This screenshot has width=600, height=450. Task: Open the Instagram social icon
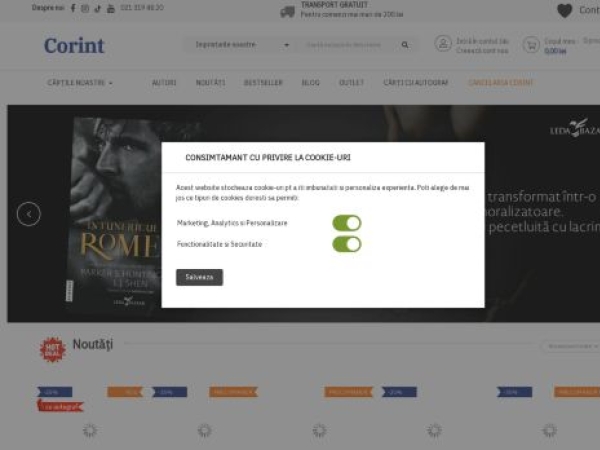(85, 8)
